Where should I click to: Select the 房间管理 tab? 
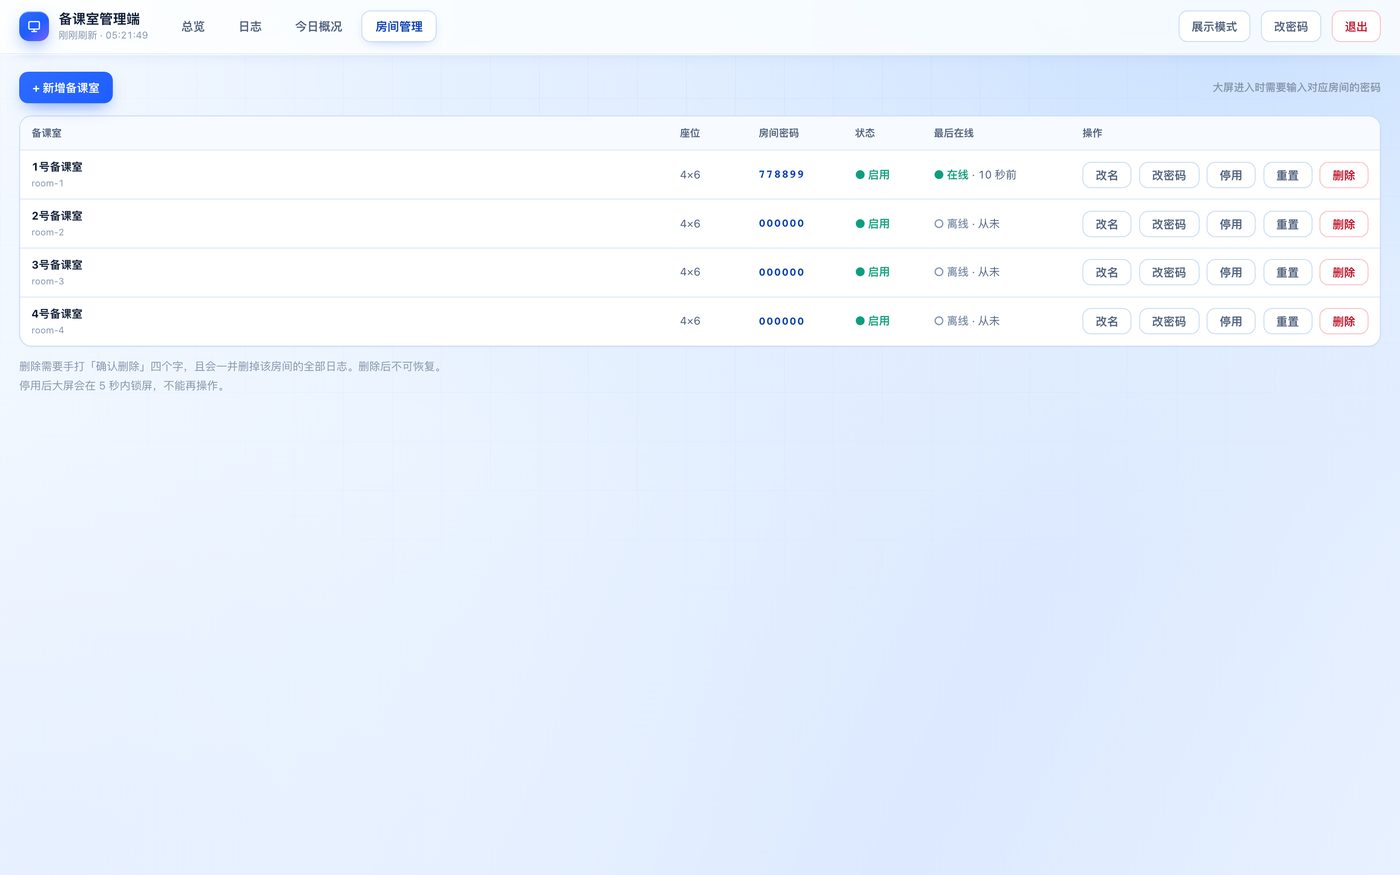pyautogui.click(x=399, y=26)
